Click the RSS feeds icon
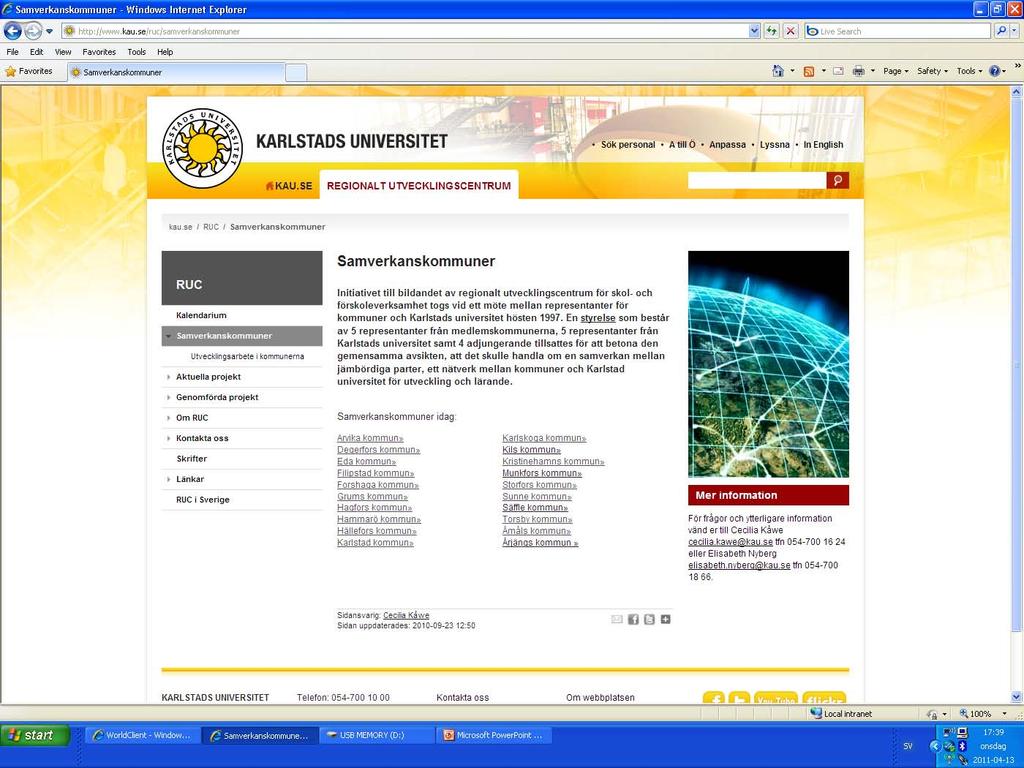 808,71
